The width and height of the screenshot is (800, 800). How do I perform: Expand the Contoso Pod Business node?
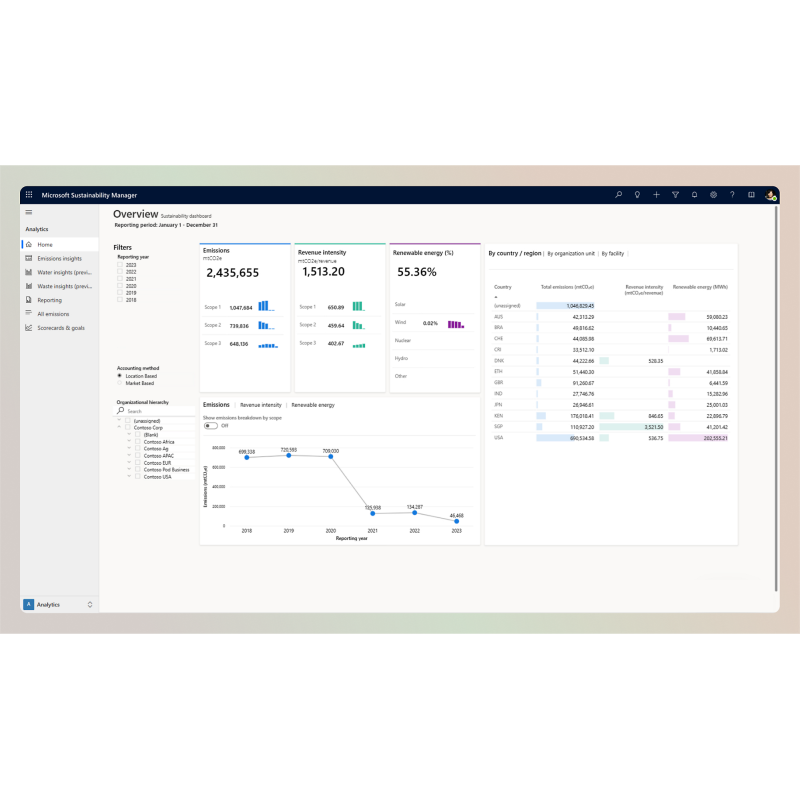coord(129,469)
